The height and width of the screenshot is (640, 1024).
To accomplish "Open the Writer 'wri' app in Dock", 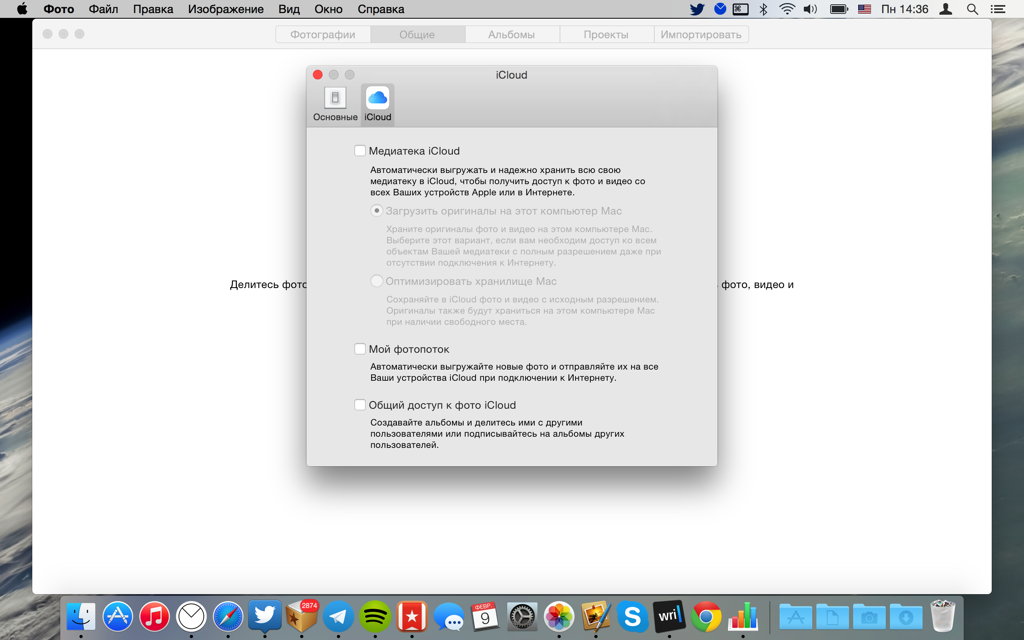I will [x=669, y=616].
